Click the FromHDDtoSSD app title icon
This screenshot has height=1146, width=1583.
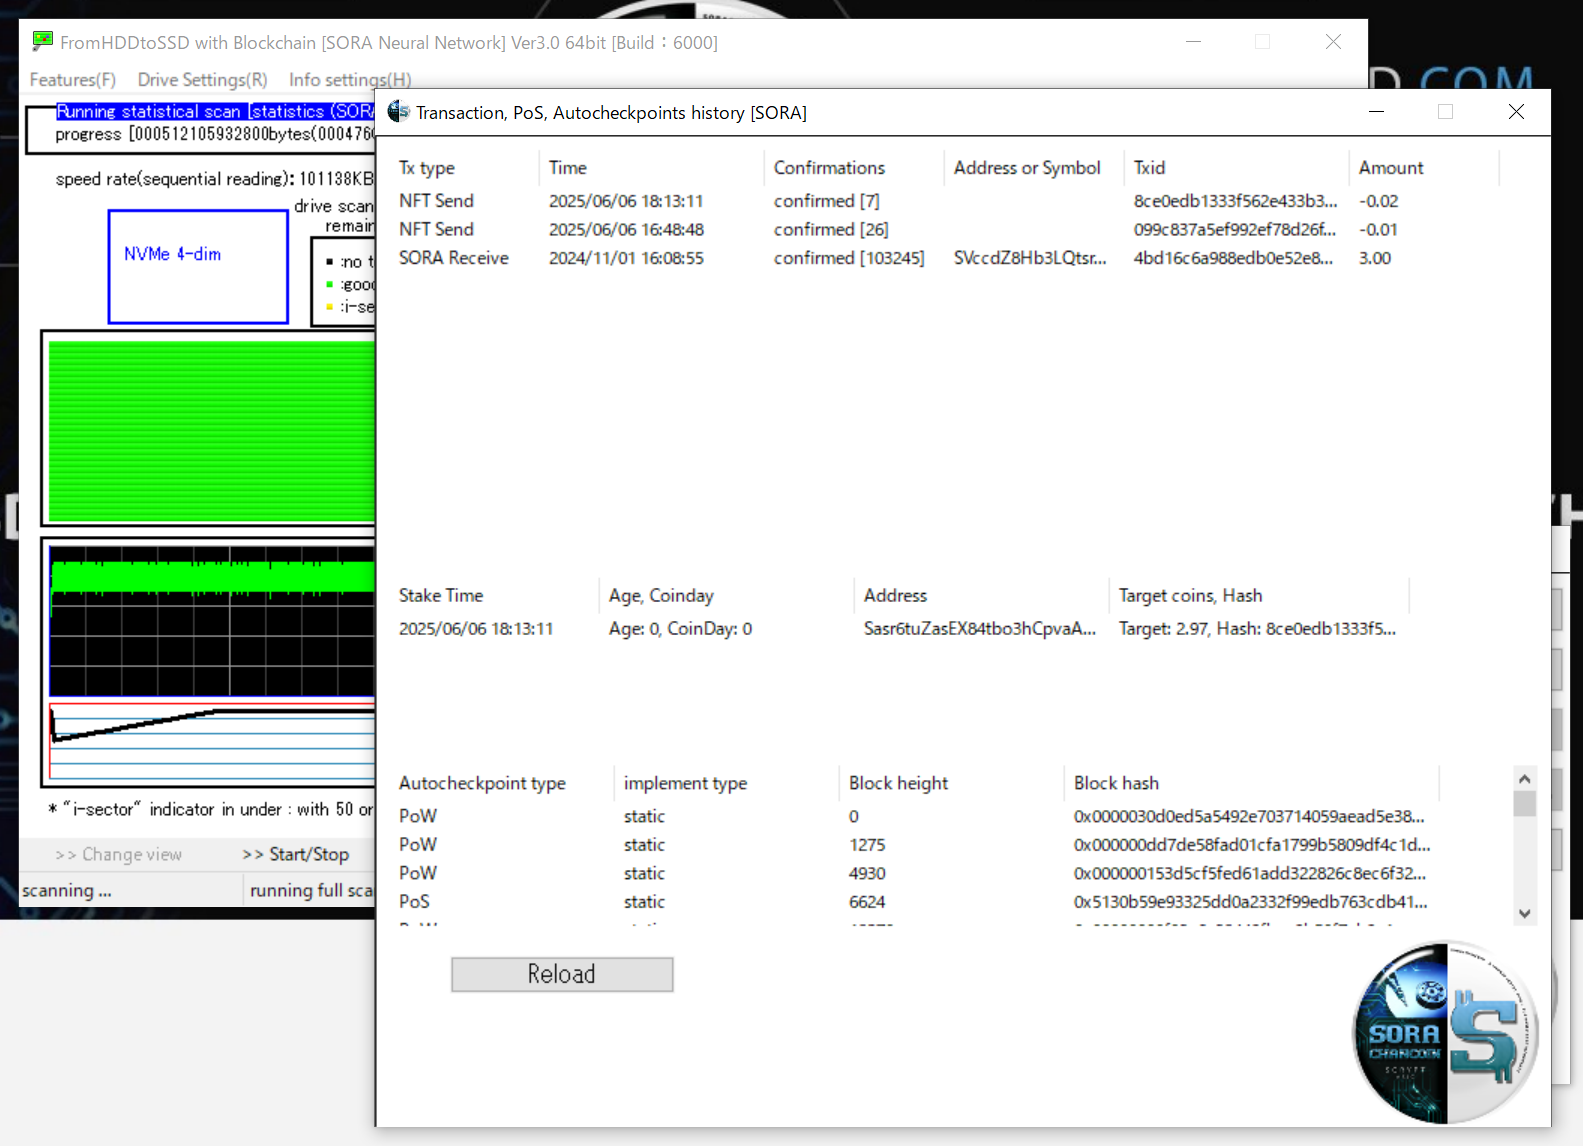pyautogui.click(x=42, y=41)
